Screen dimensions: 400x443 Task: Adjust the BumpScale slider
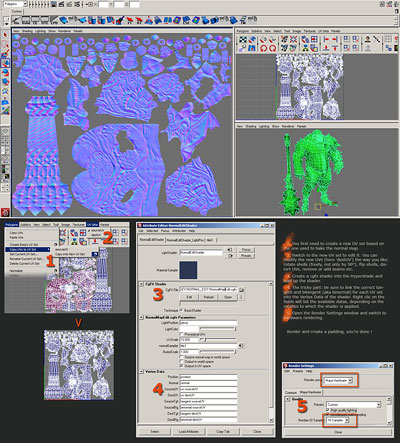(218, 352)
